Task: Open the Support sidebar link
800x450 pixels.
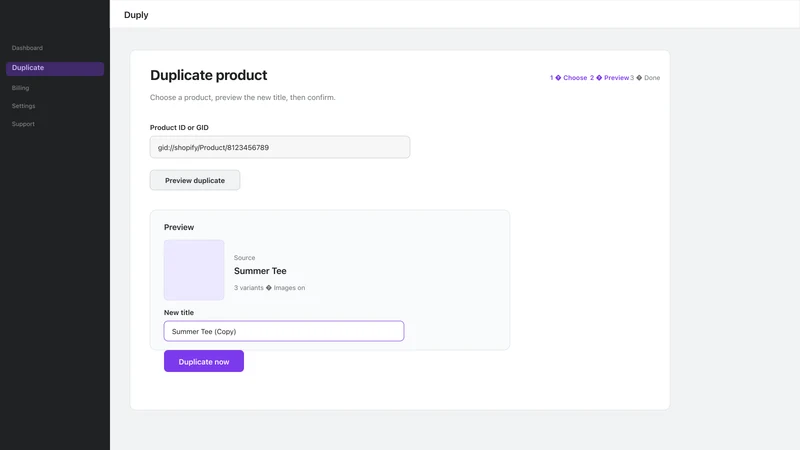Action: click(x=23, y=124)
